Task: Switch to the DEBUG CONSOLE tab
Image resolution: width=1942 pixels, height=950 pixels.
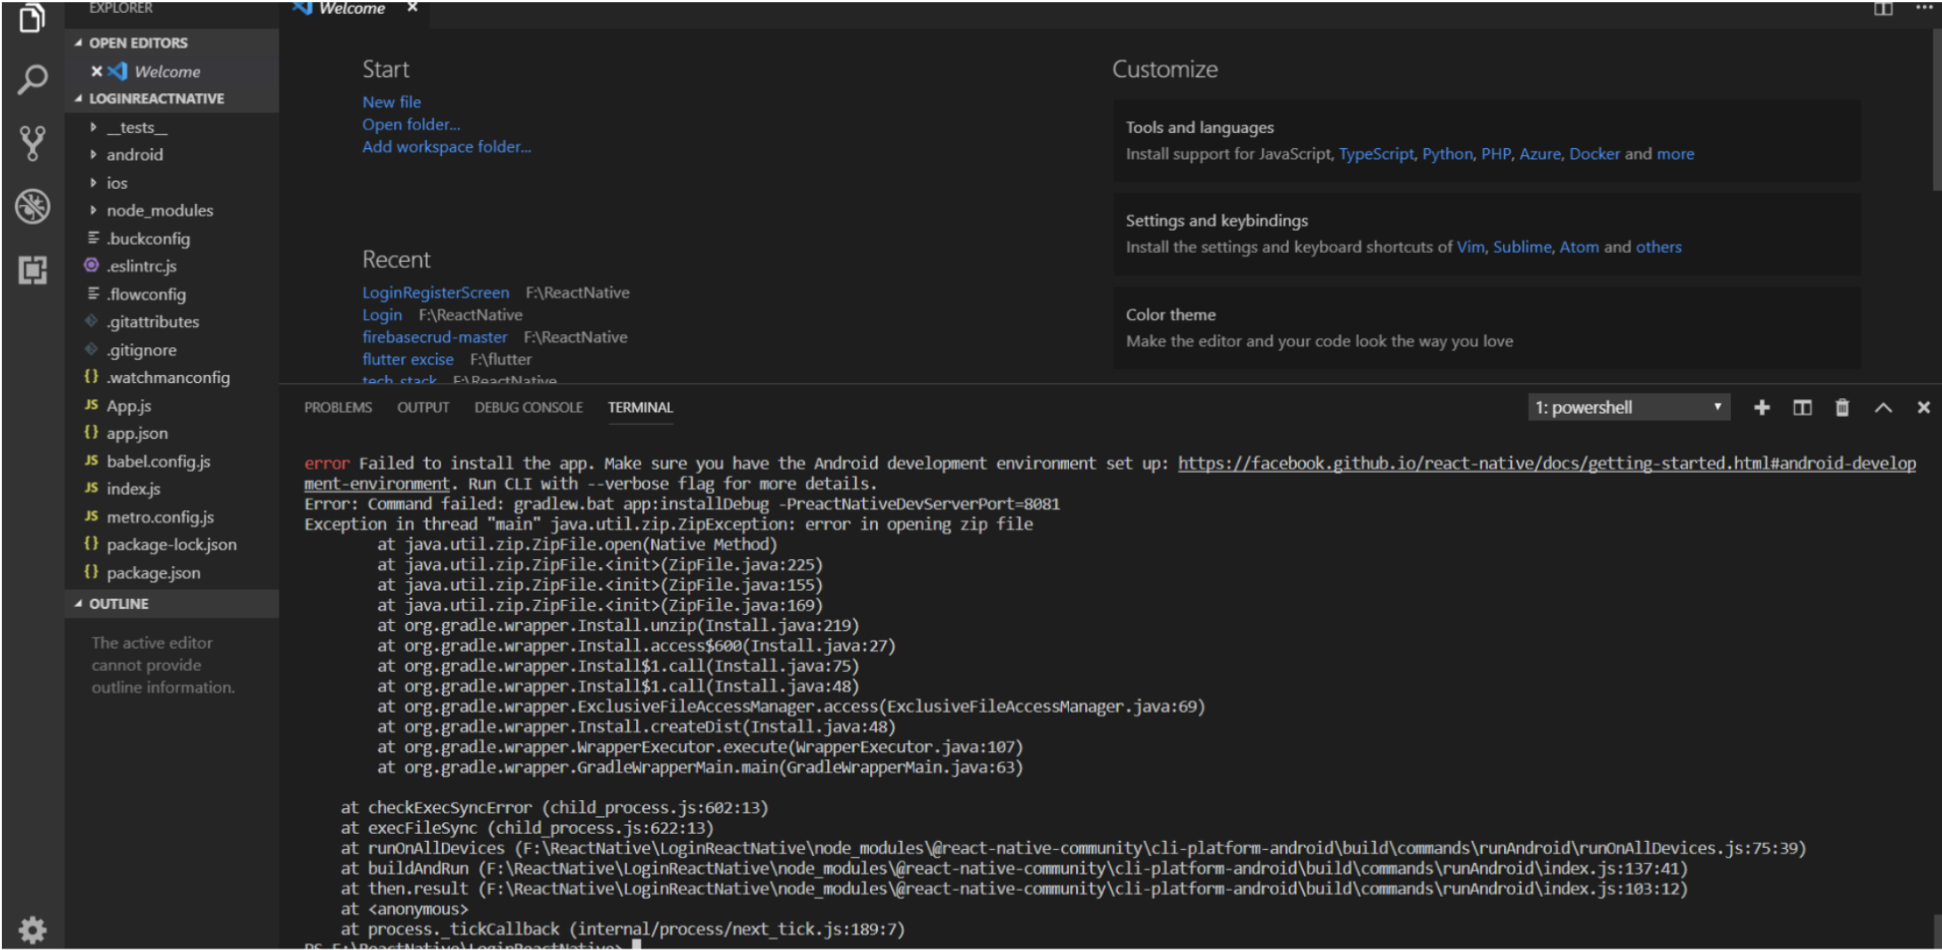Action: pyautogui.click(x=528, y=408)
